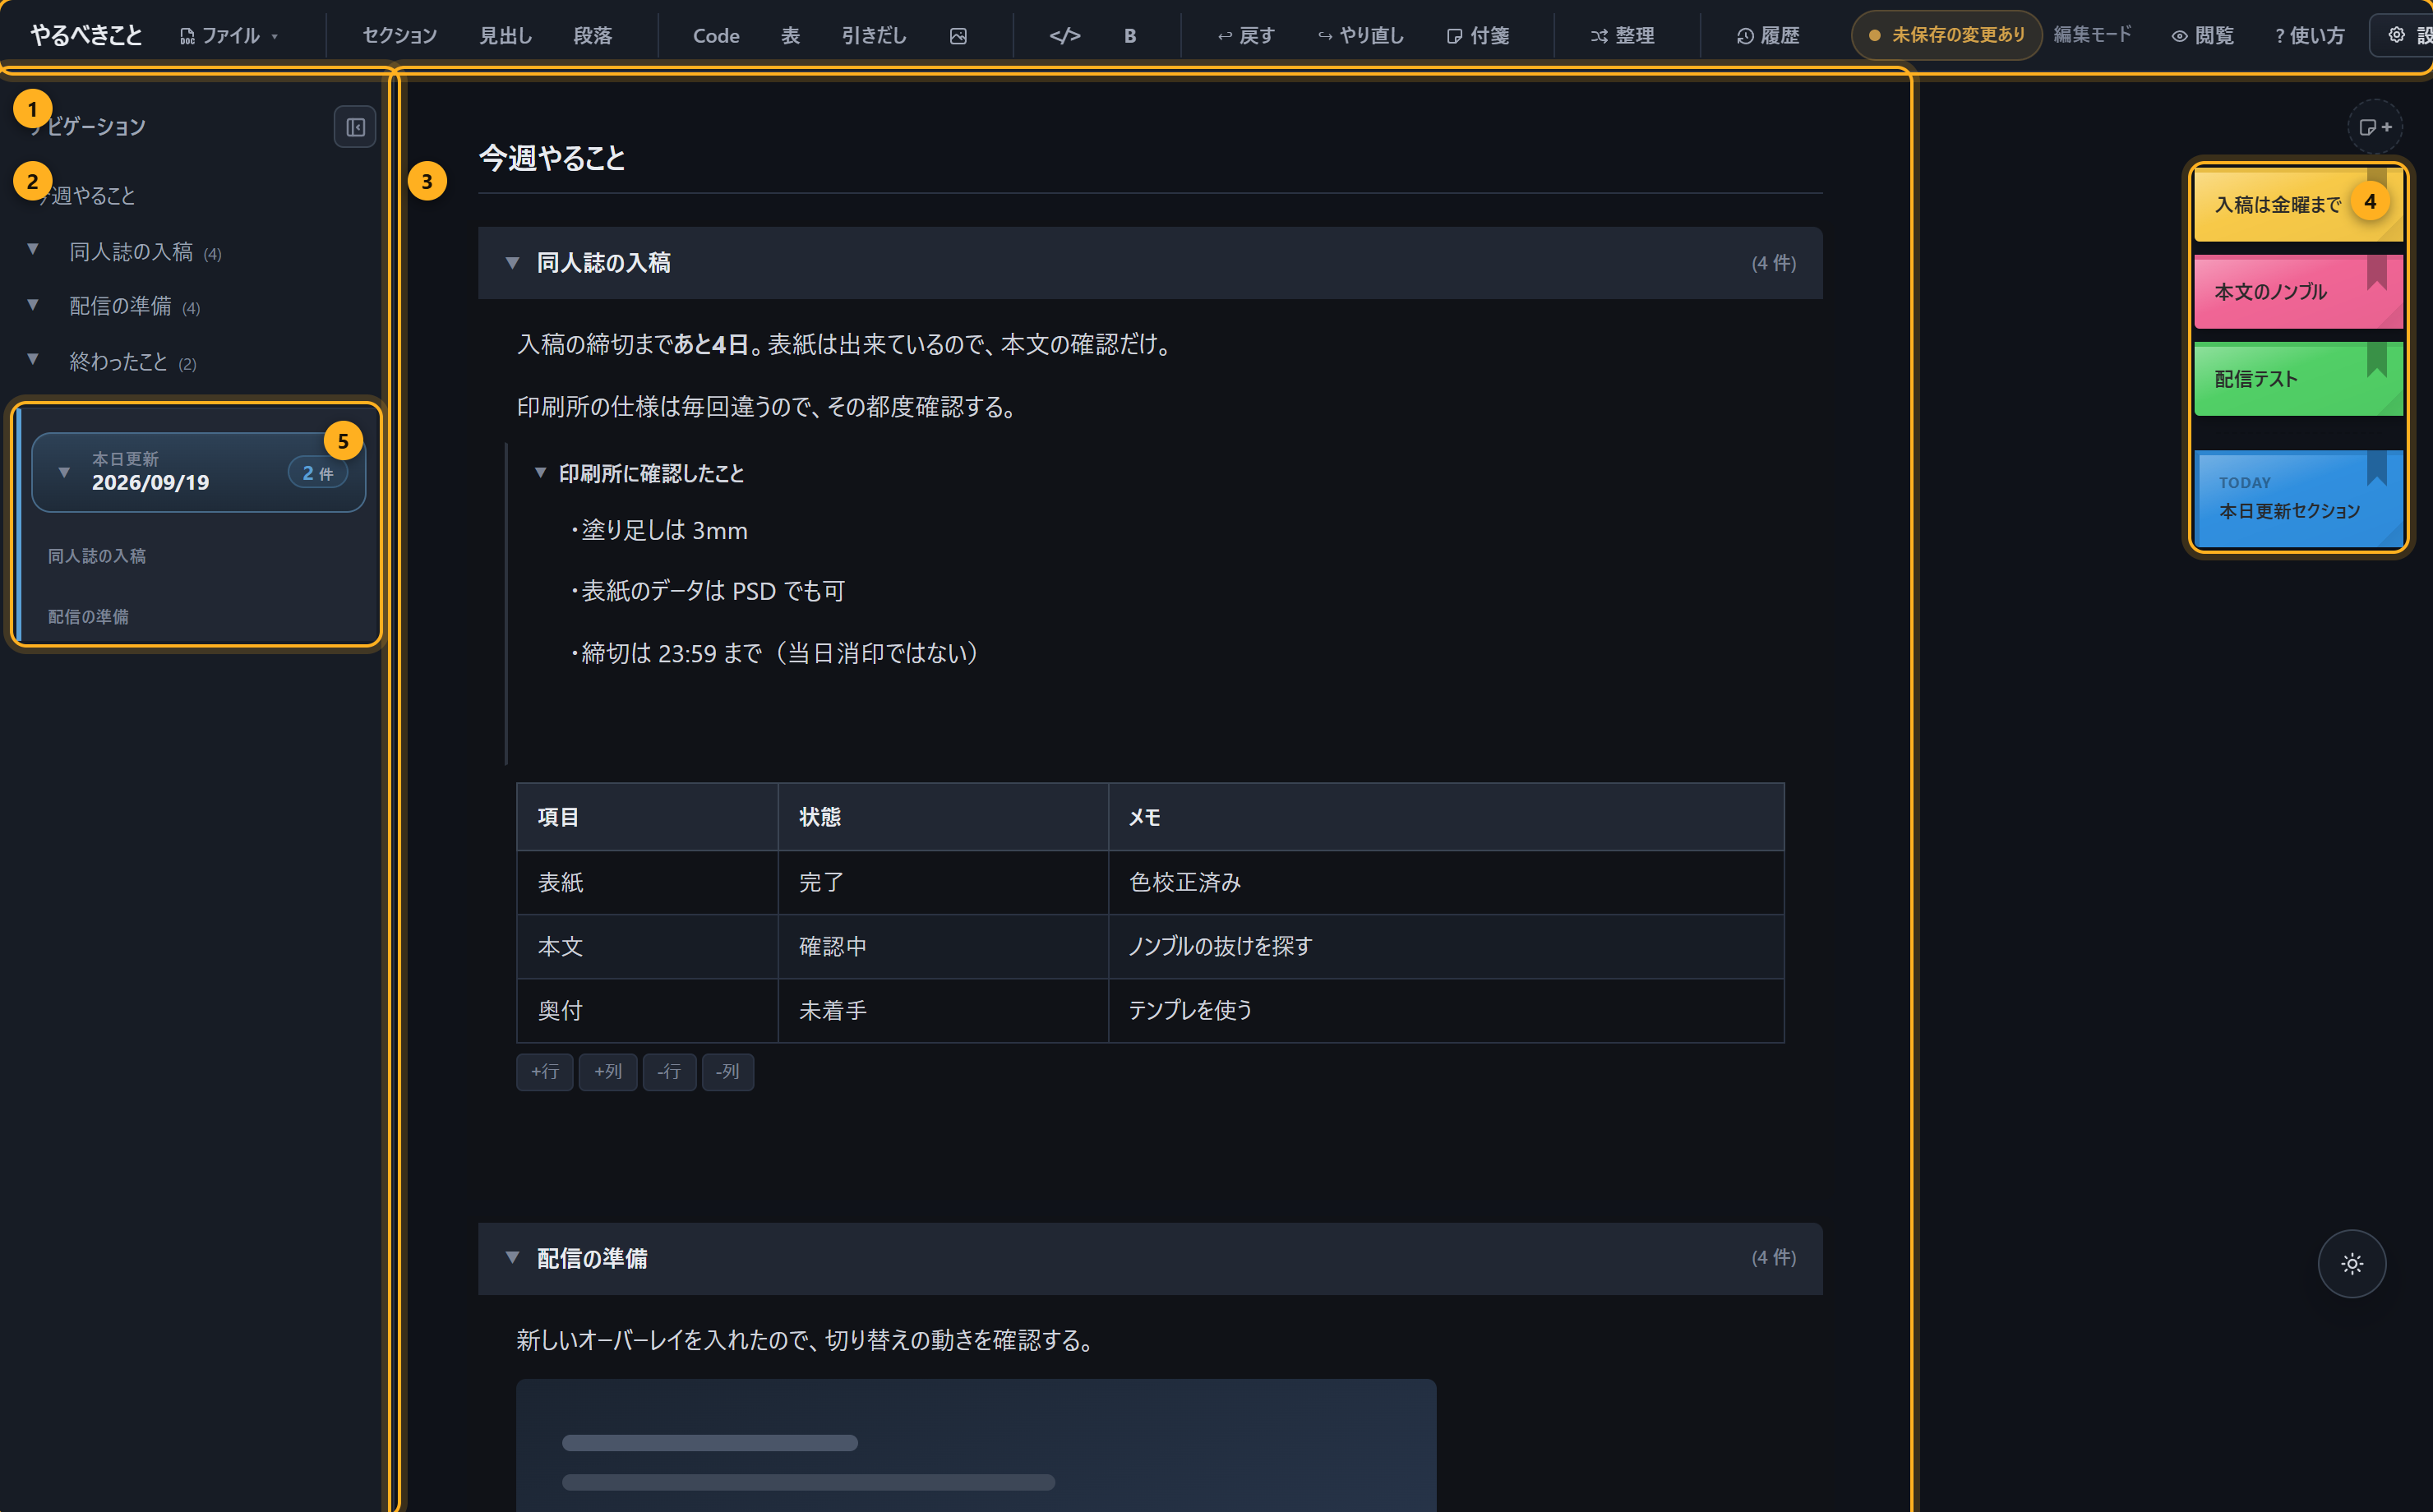Open the ファイル dropdown menu
This screenshot has height=1512, width=2433.
(x=229, y=35)
